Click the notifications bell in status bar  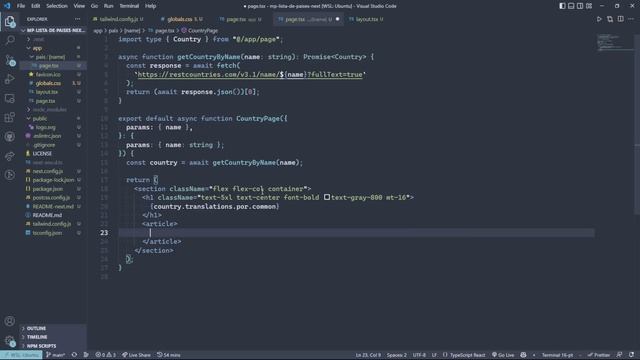631,355
